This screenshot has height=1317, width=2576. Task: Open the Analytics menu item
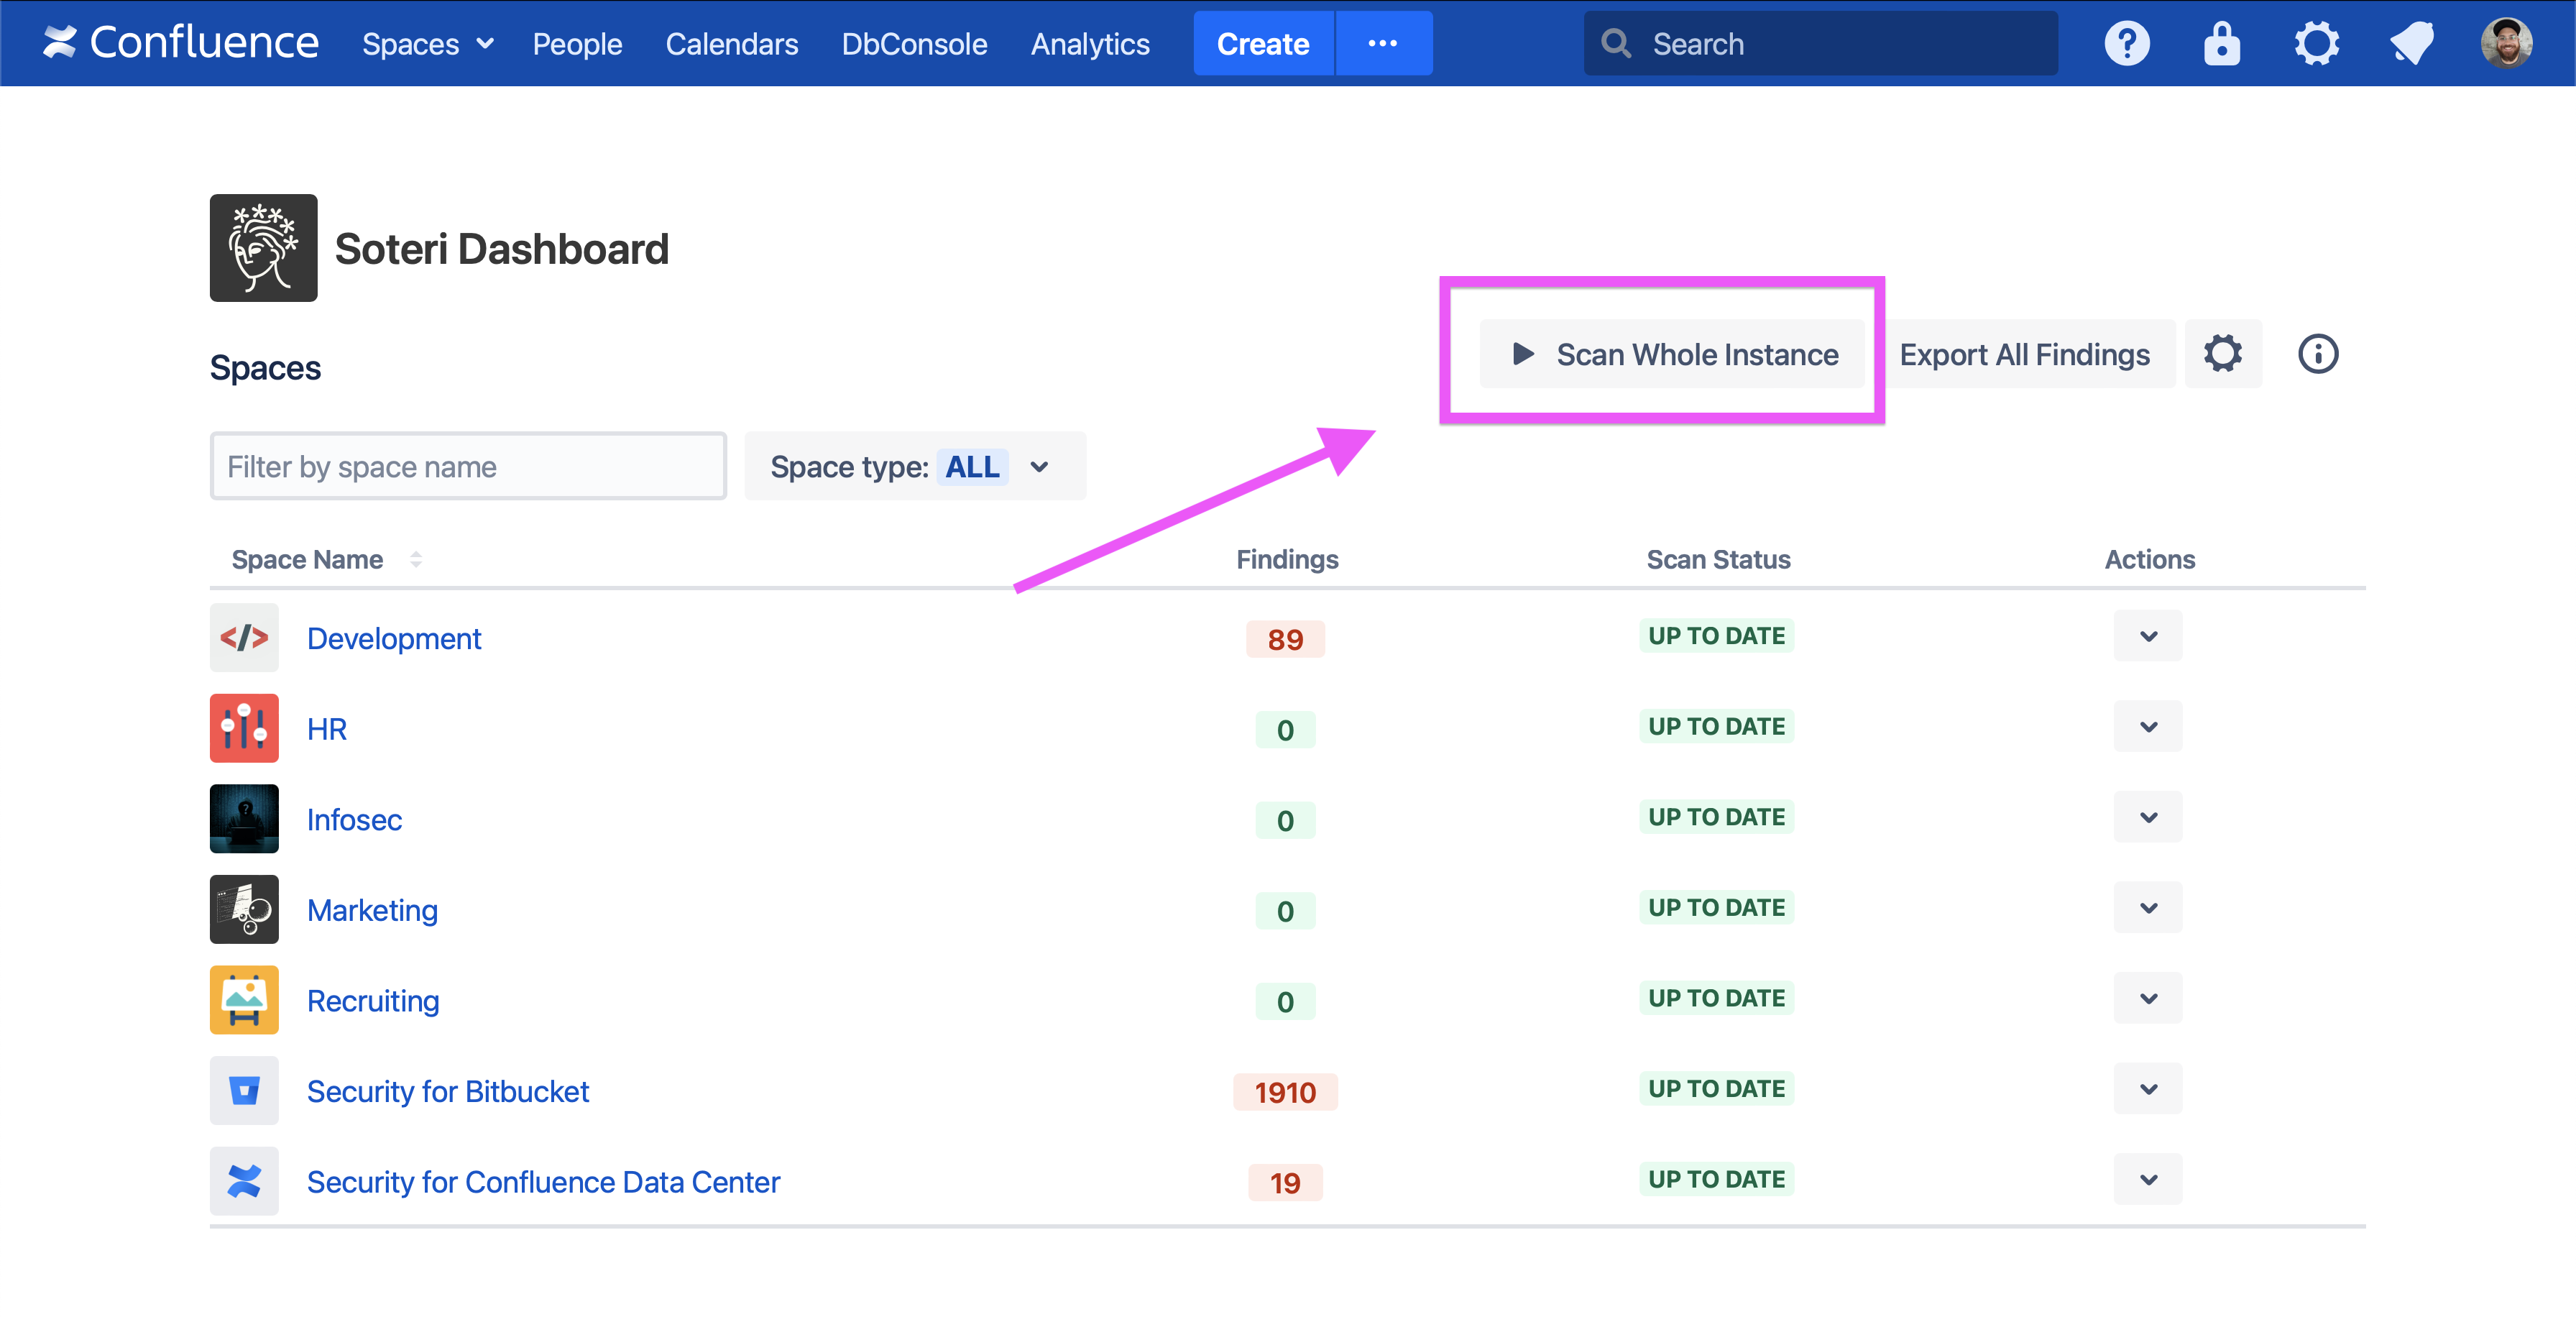[x=1090, y=44]
